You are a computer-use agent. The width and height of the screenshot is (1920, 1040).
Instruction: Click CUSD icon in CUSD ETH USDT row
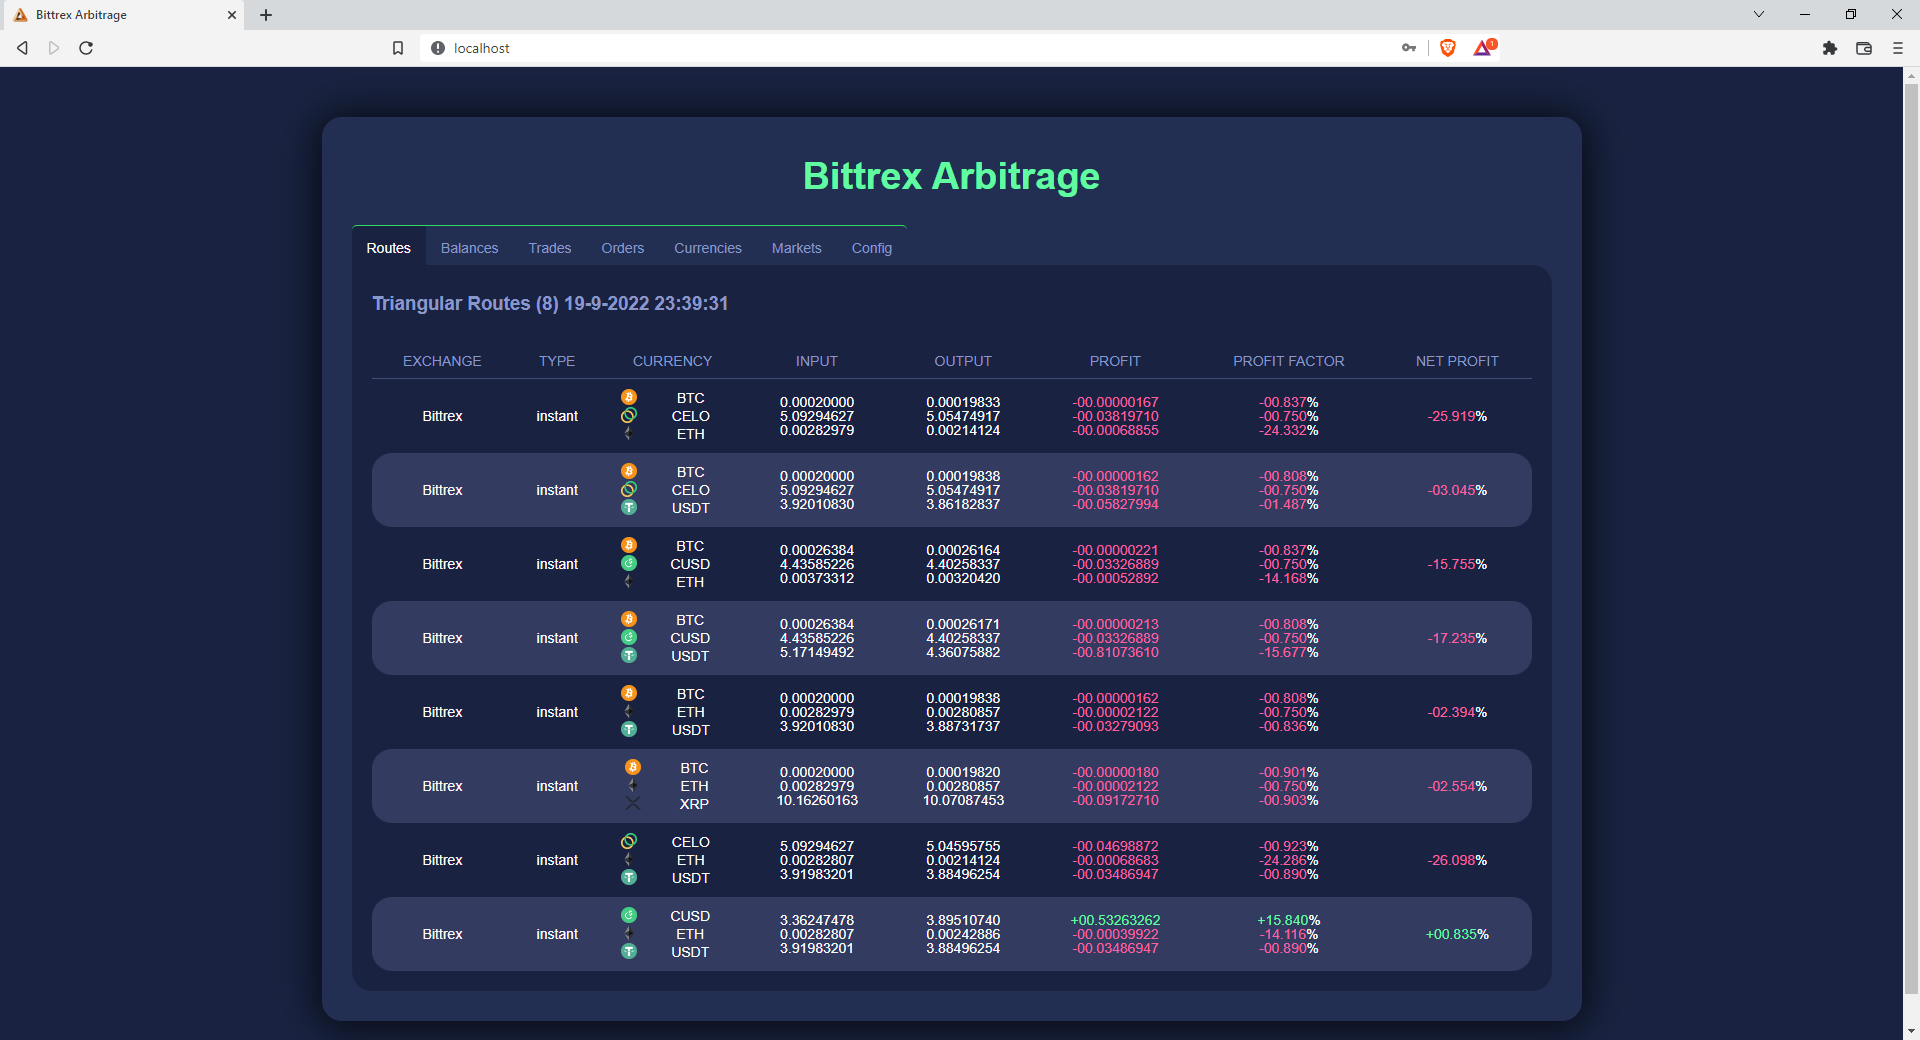click(629, 915)
